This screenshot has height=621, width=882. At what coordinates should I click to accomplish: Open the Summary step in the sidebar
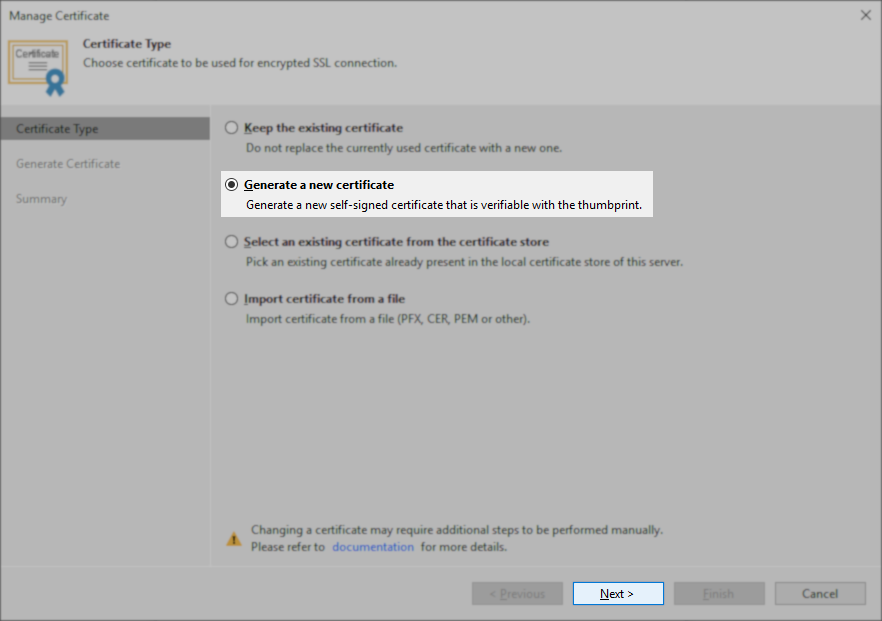[x=41, y=198]
